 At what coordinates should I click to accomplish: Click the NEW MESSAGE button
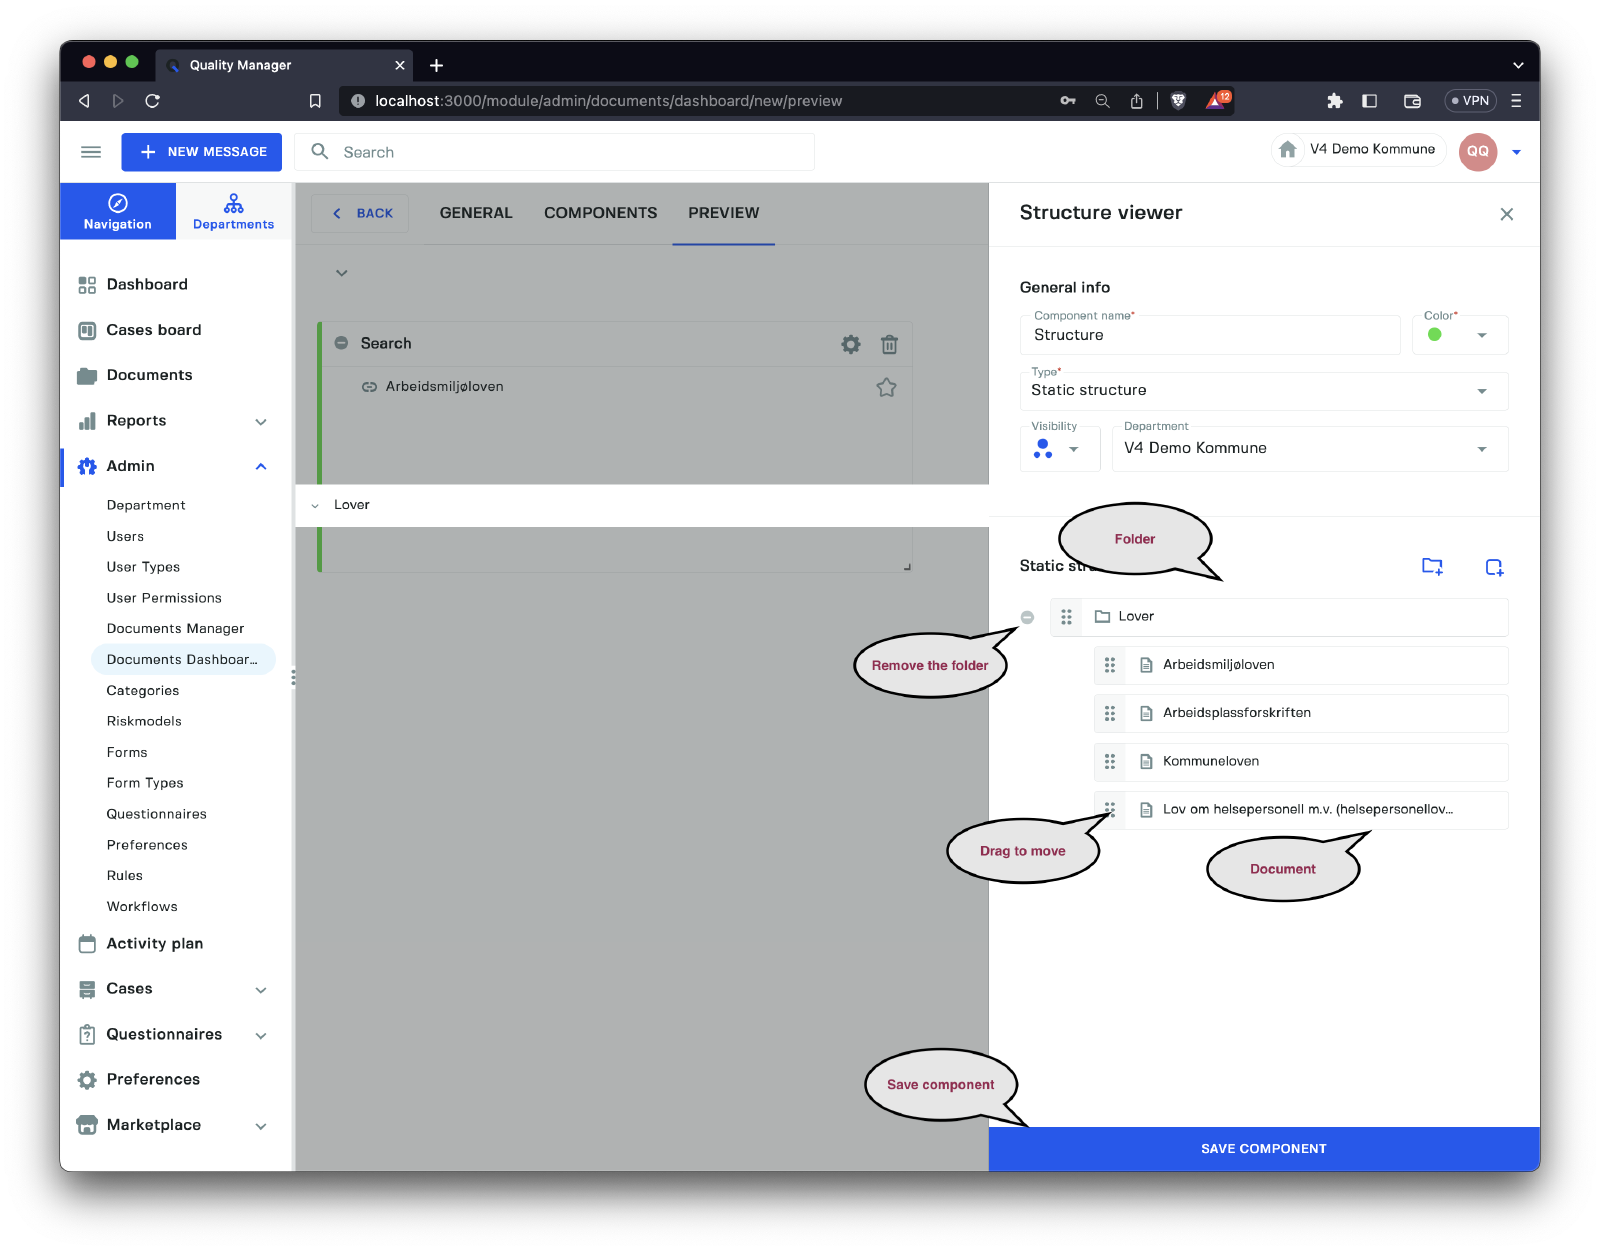tap(202, 152)
